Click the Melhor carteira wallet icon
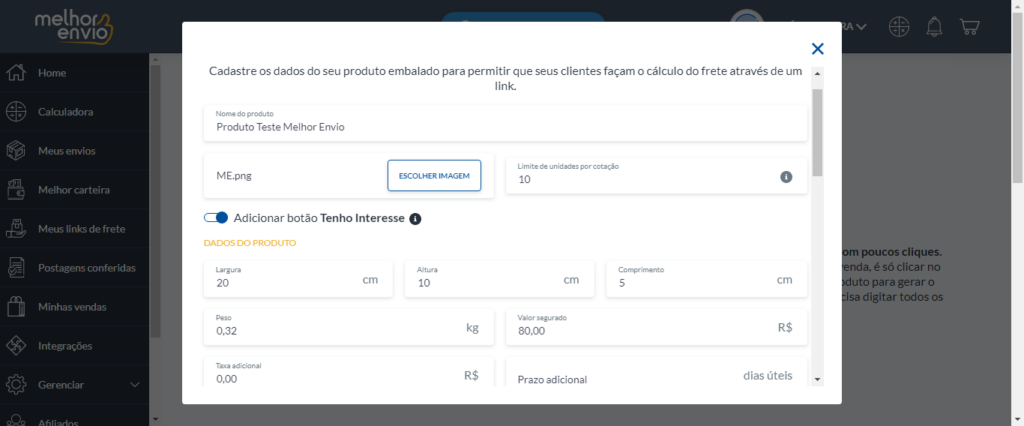Image resolution: width=1024 pixels, height=426 pixels. click(x=16, y=190)
